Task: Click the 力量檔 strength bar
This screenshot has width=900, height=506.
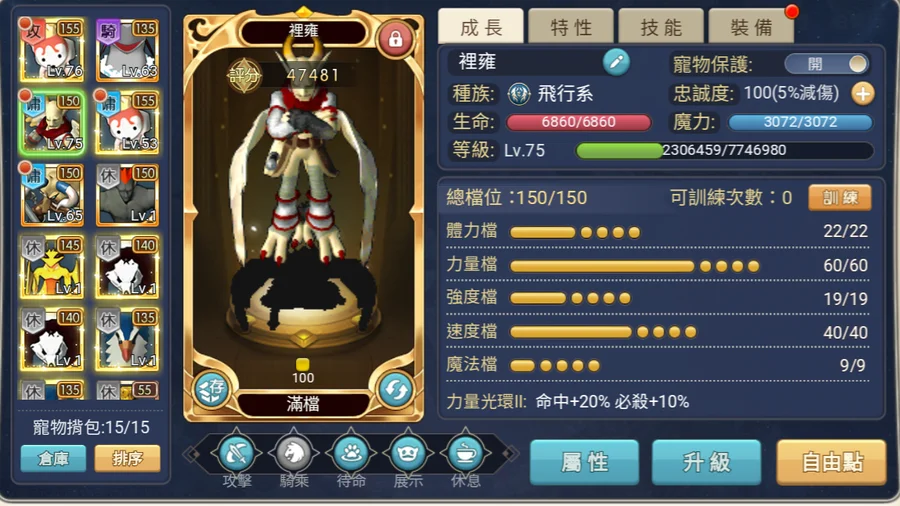Action: 657,265
